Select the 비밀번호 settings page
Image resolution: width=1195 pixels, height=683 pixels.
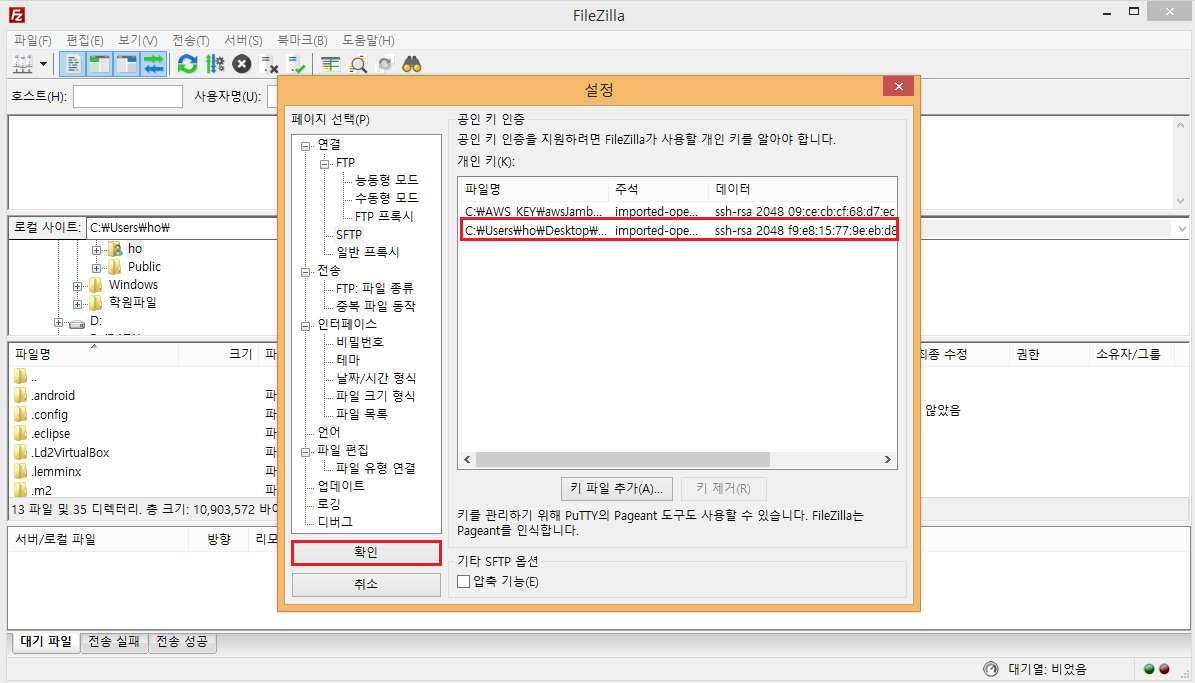(360, 342)
